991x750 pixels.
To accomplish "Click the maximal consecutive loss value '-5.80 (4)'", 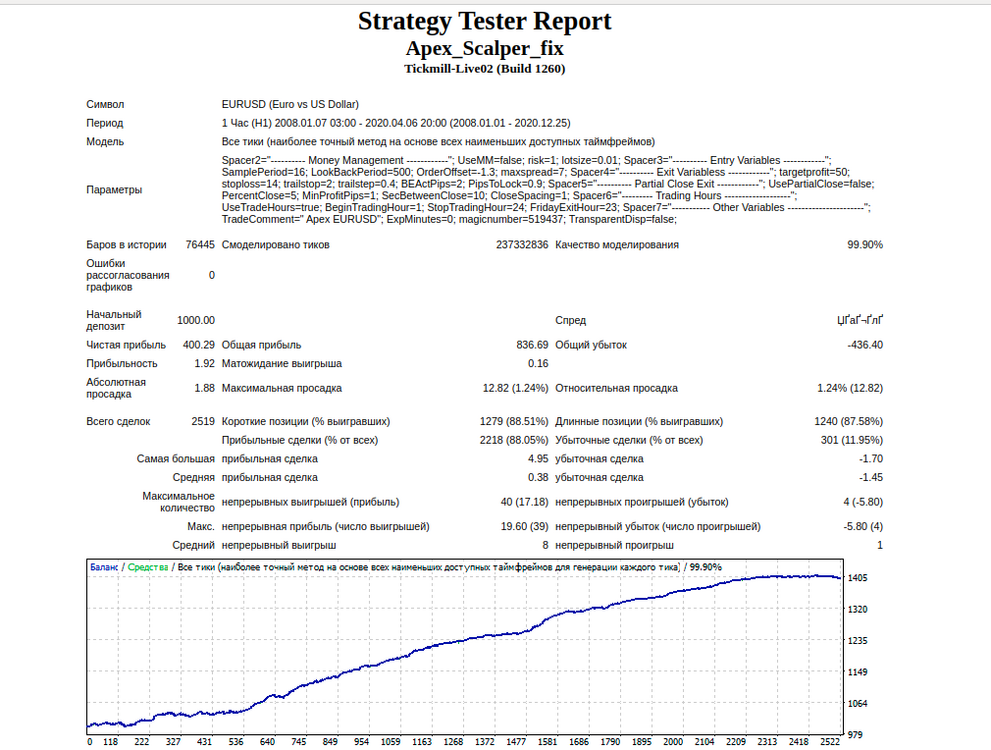I will [x=863, y=526].
